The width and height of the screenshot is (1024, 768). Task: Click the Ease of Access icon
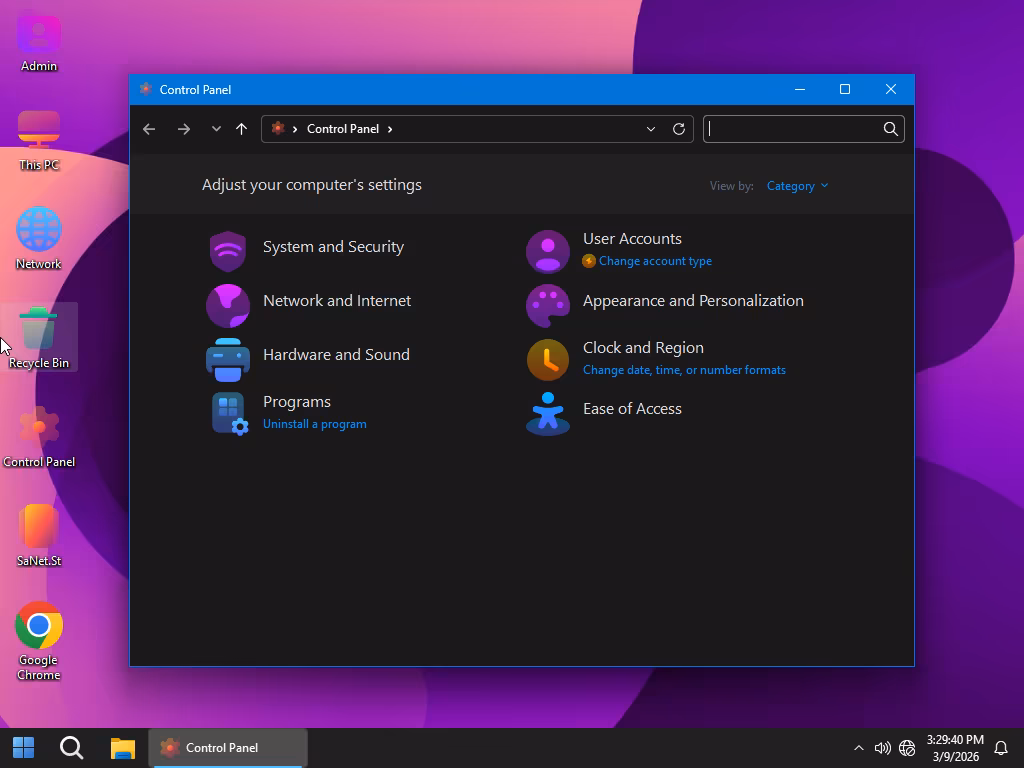click(547, 413)
